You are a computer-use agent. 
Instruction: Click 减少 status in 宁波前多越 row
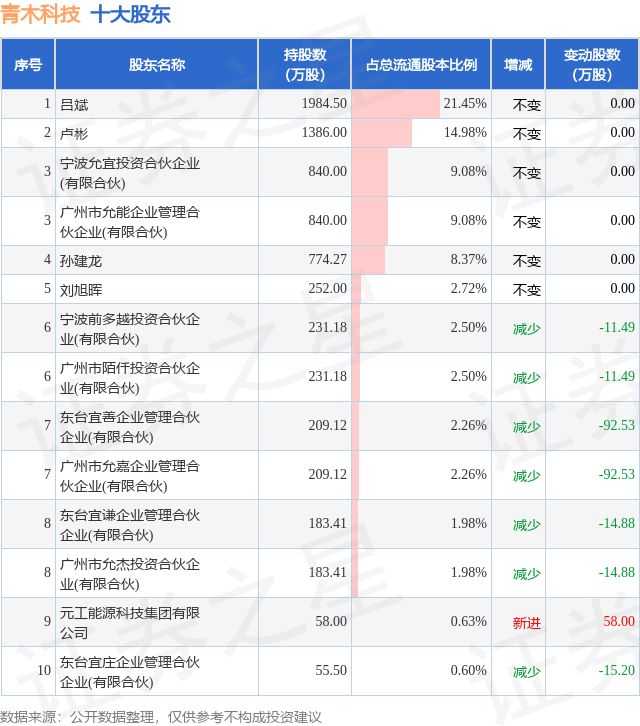coord(527,329)
